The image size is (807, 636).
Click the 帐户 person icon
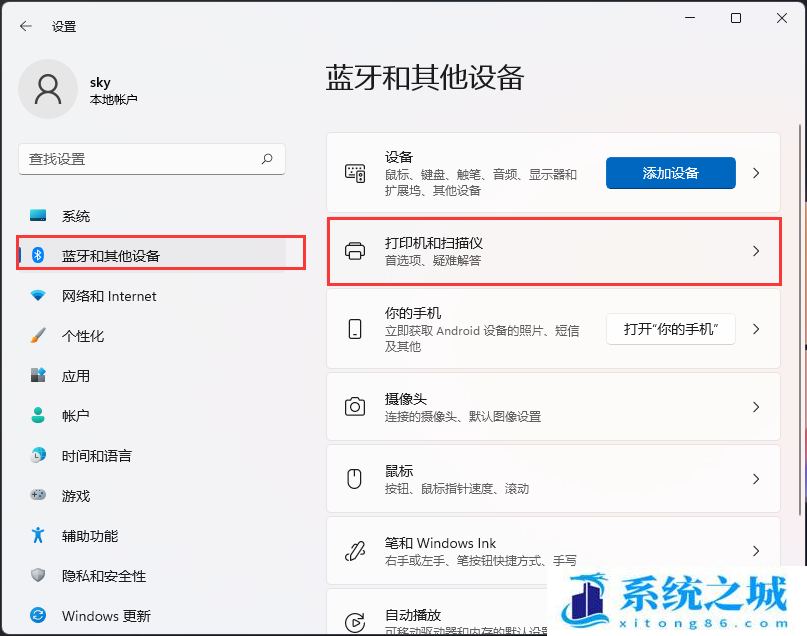(38, 415)
